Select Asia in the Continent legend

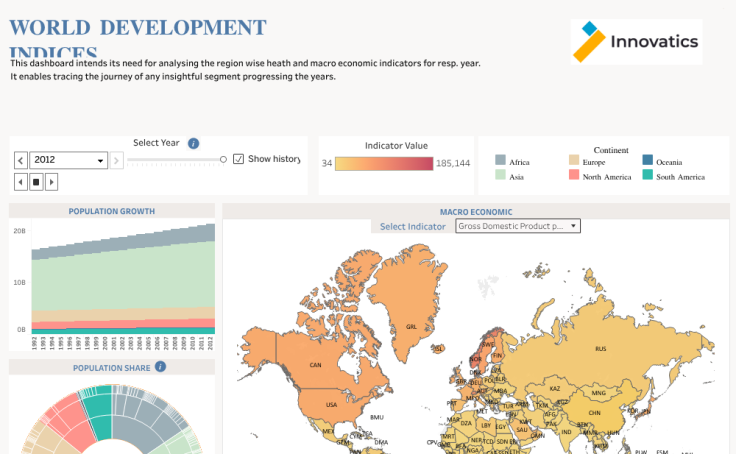(x=509, y=176)
